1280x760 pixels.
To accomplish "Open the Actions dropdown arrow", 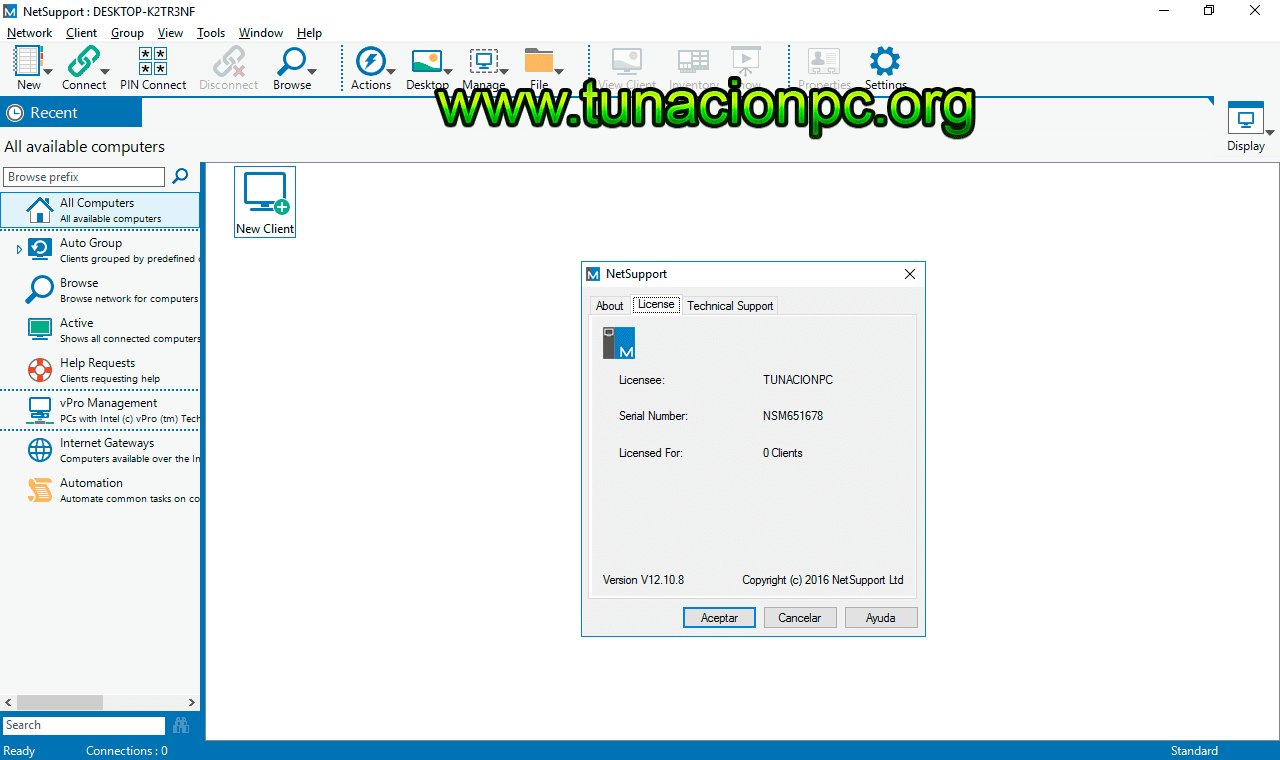I will [x=391, y=71].
